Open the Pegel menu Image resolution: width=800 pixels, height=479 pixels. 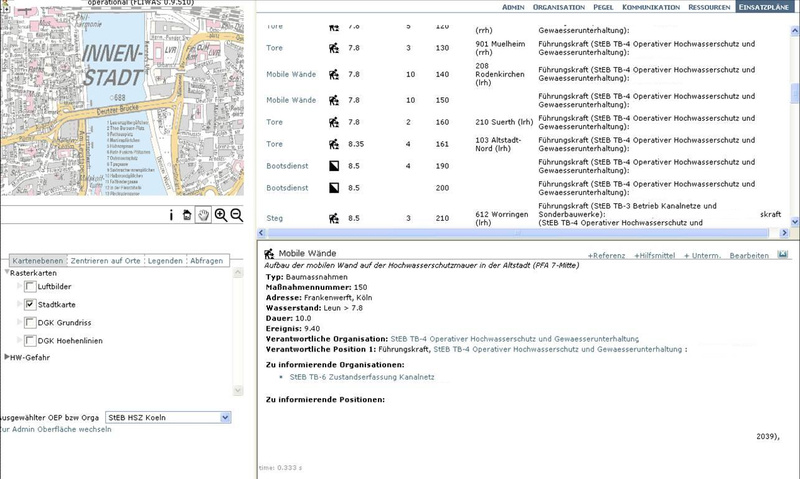pos(603,7)
